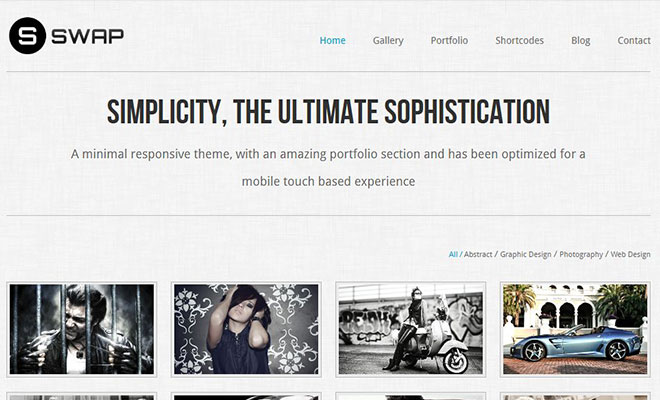Viewport: 660px width, 400px height.
Task: Visit the Blog page
Action: pos(580,40)
